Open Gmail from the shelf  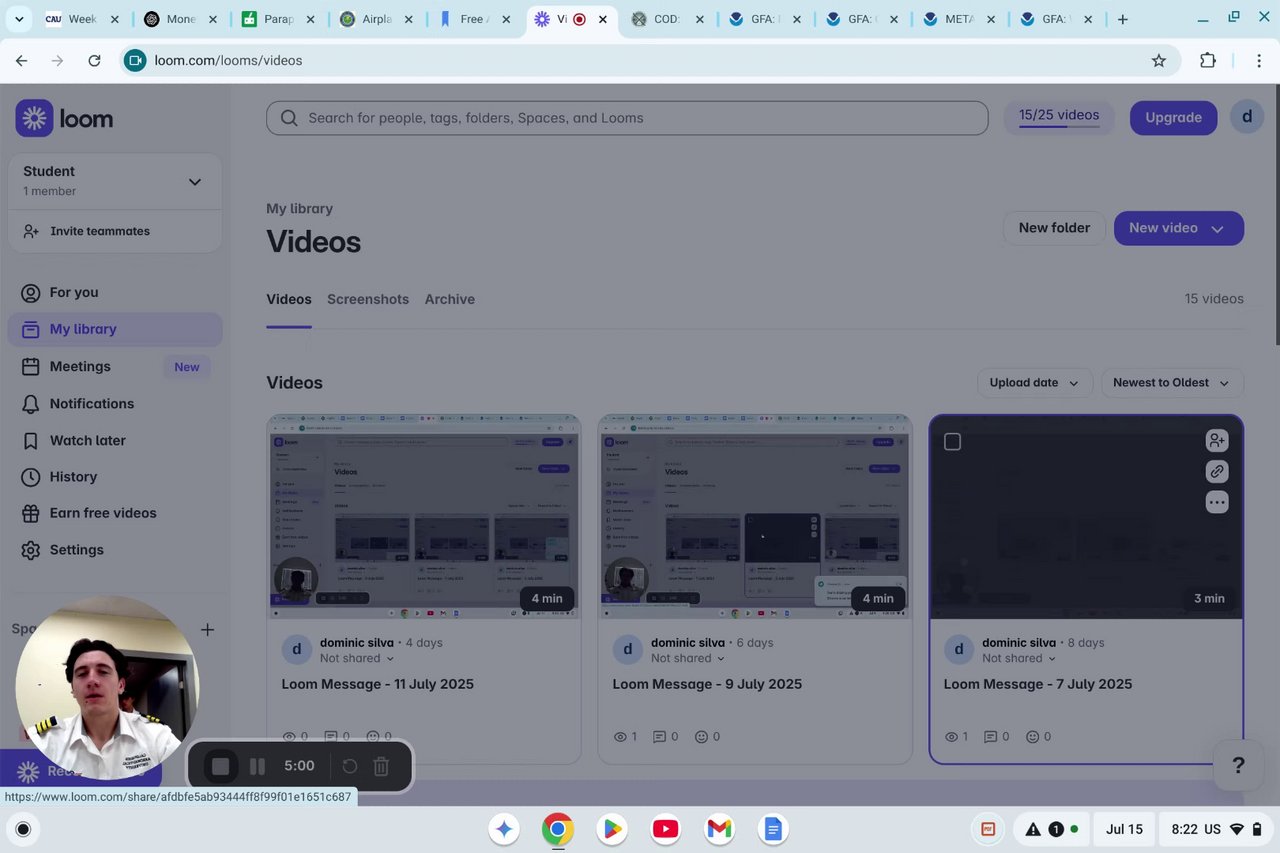(x=719, y=829)
